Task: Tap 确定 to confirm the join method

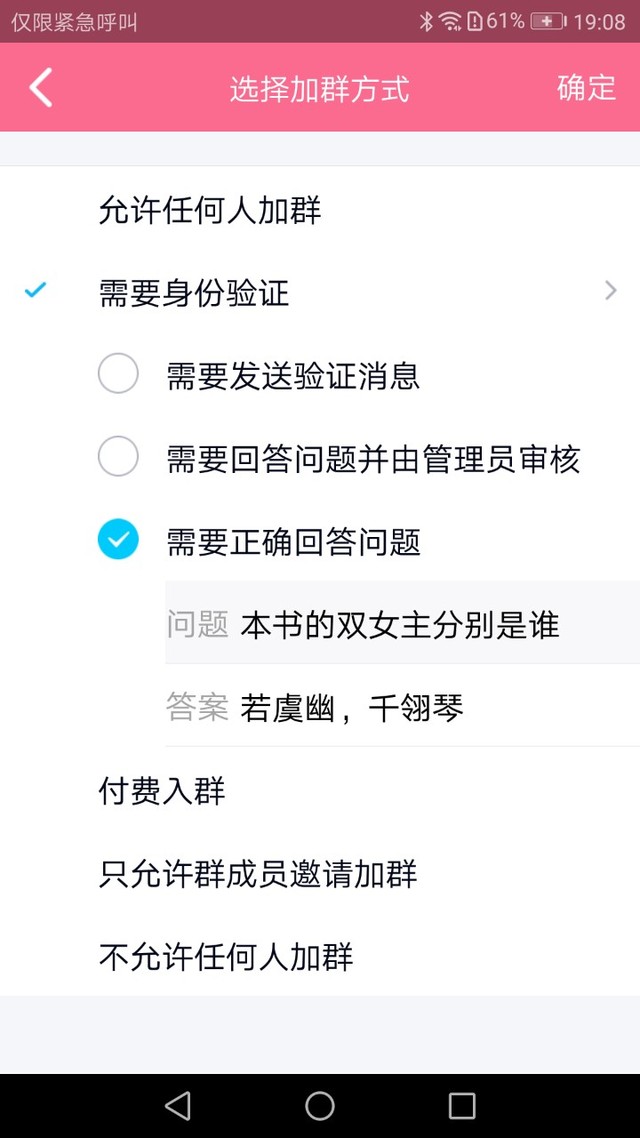Action: point(586,88)
